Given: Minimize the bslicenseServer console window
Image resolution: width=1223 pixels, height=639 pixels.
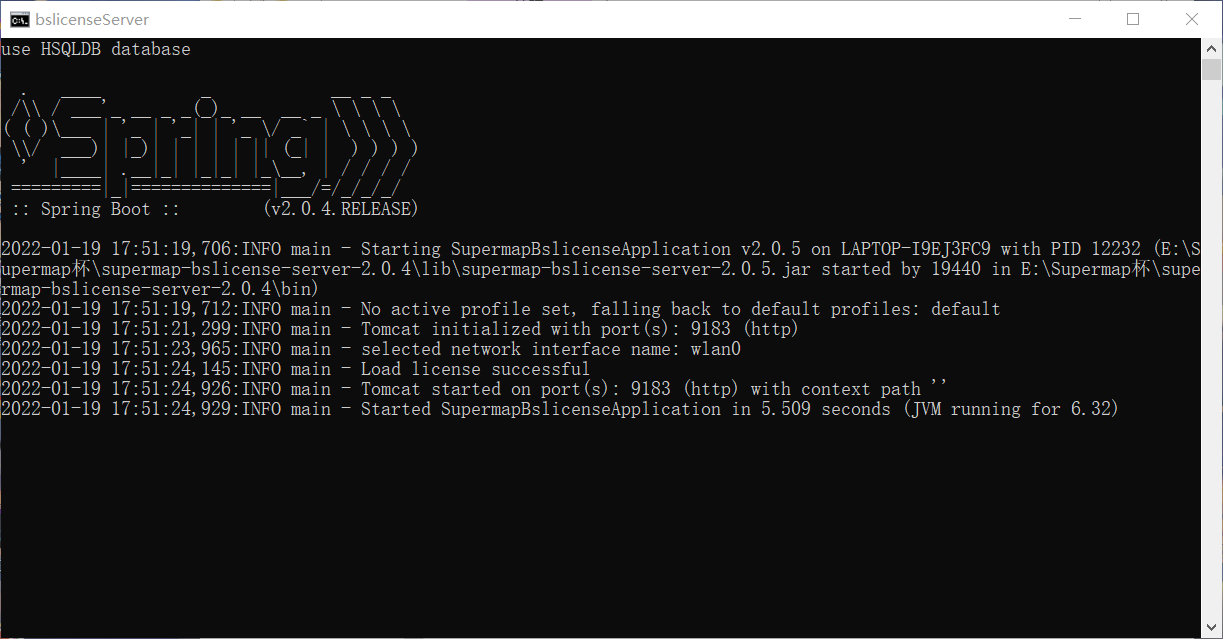Looking at the screenshot, I should [1074, 19].
